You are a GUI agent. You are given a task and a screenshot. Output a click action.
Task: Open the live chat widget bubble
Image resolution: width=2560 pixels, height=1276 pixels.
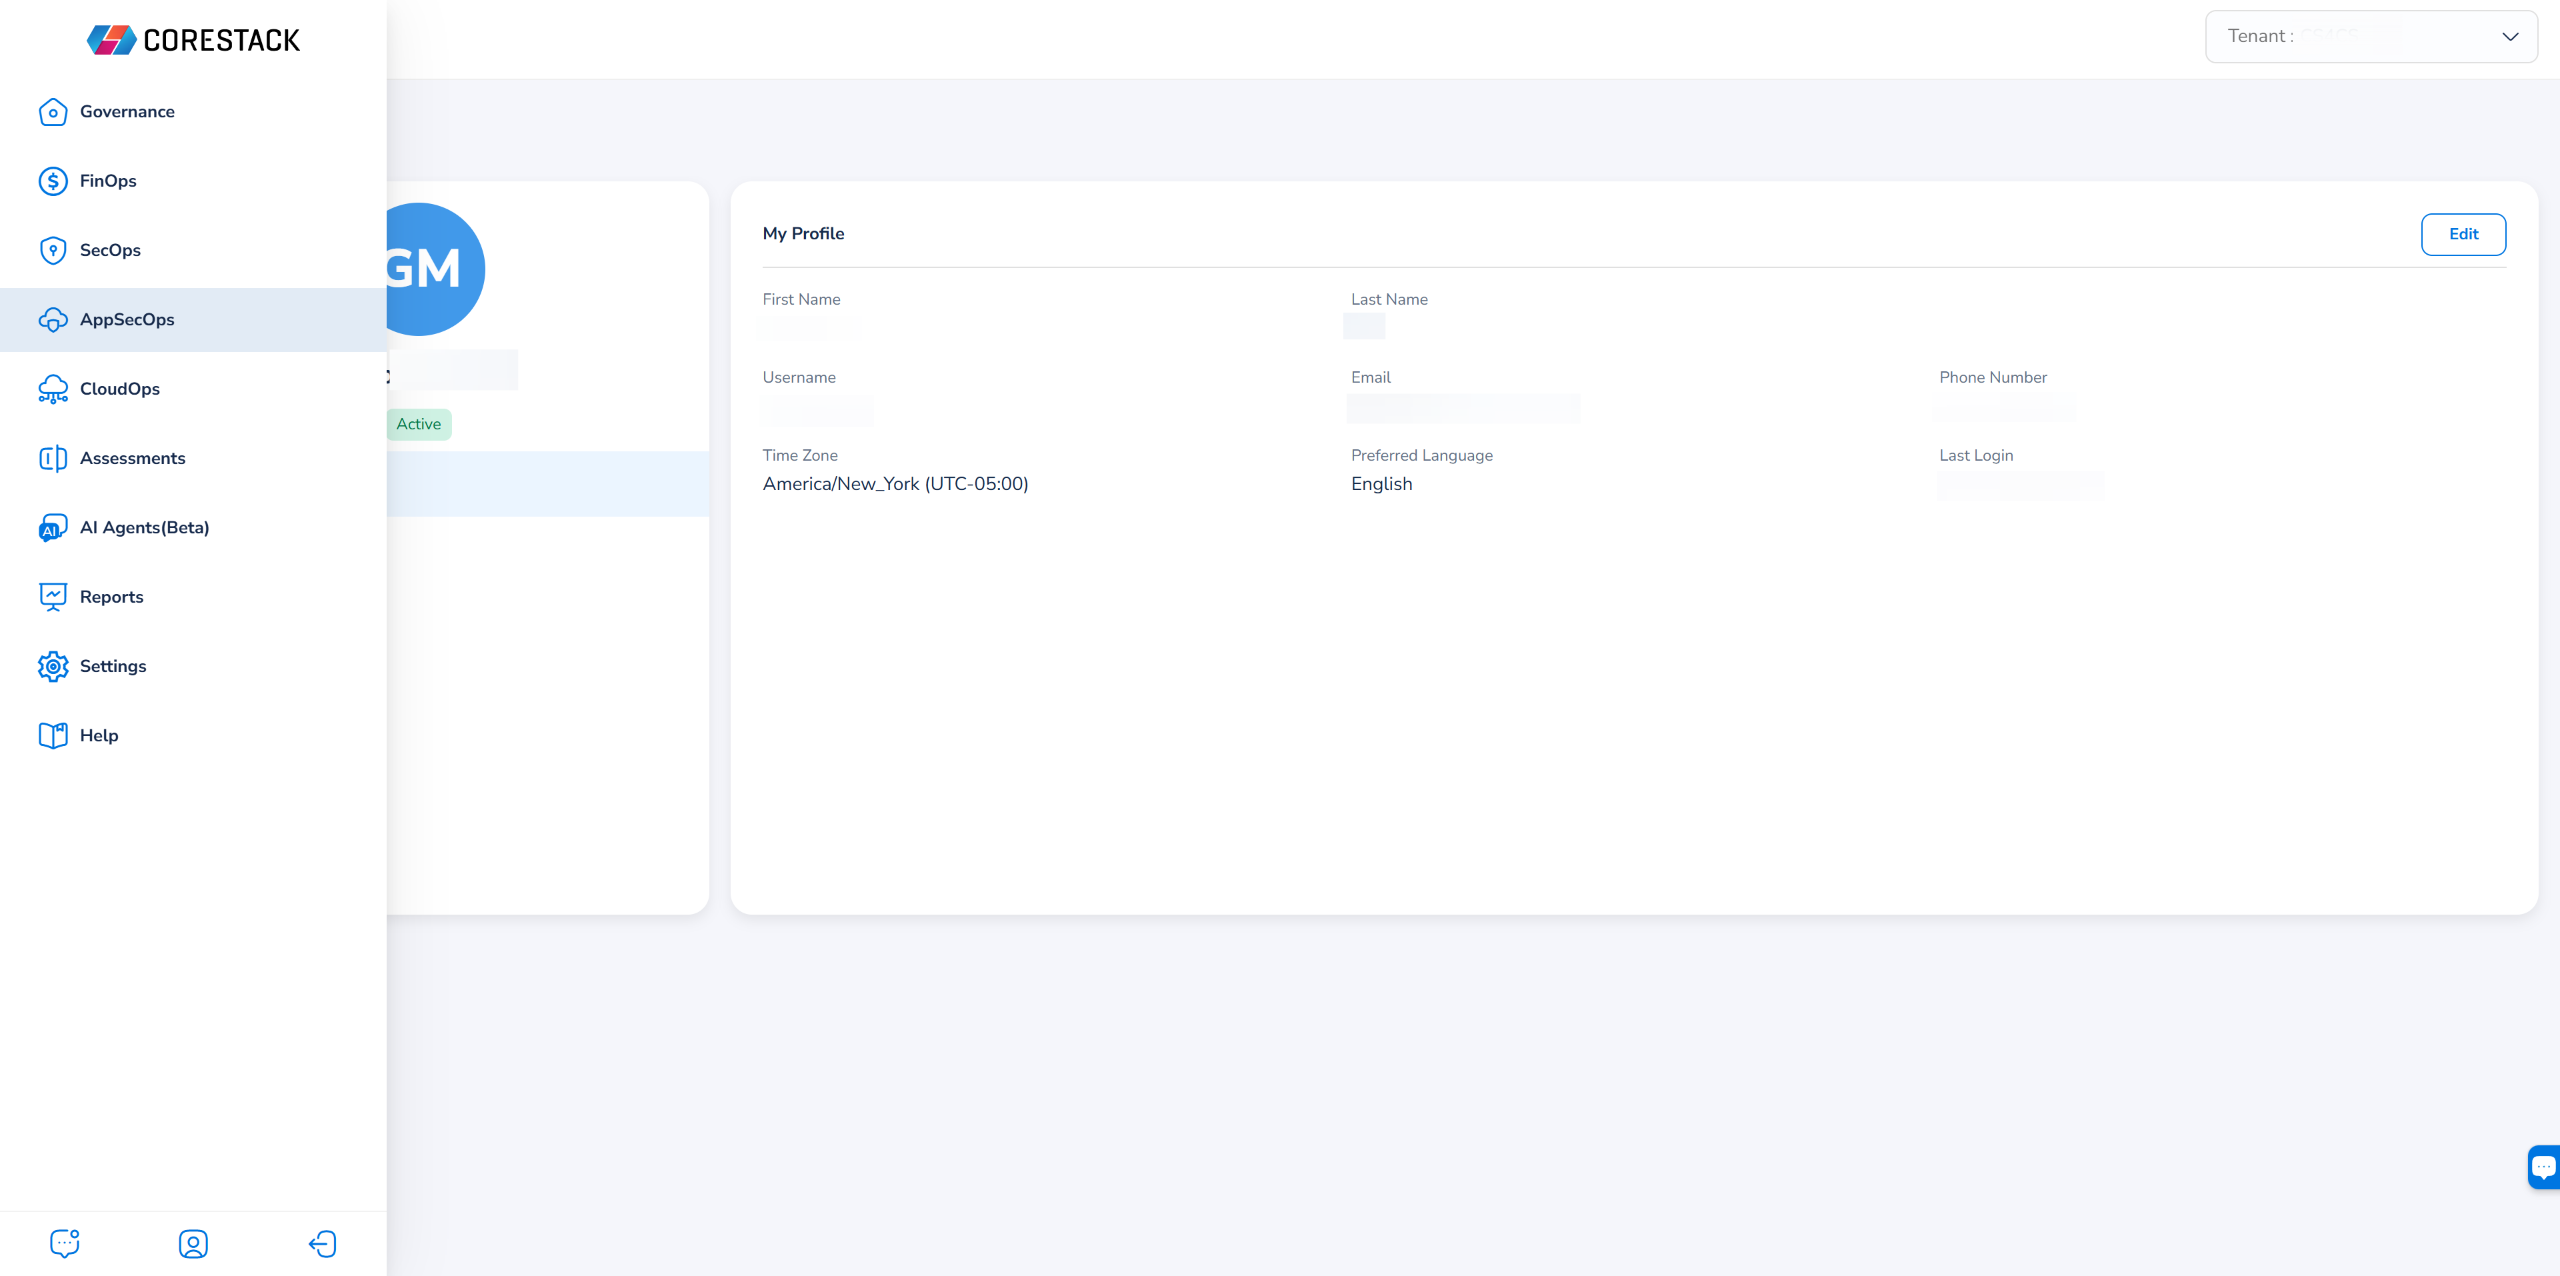pos(2543,1167)
